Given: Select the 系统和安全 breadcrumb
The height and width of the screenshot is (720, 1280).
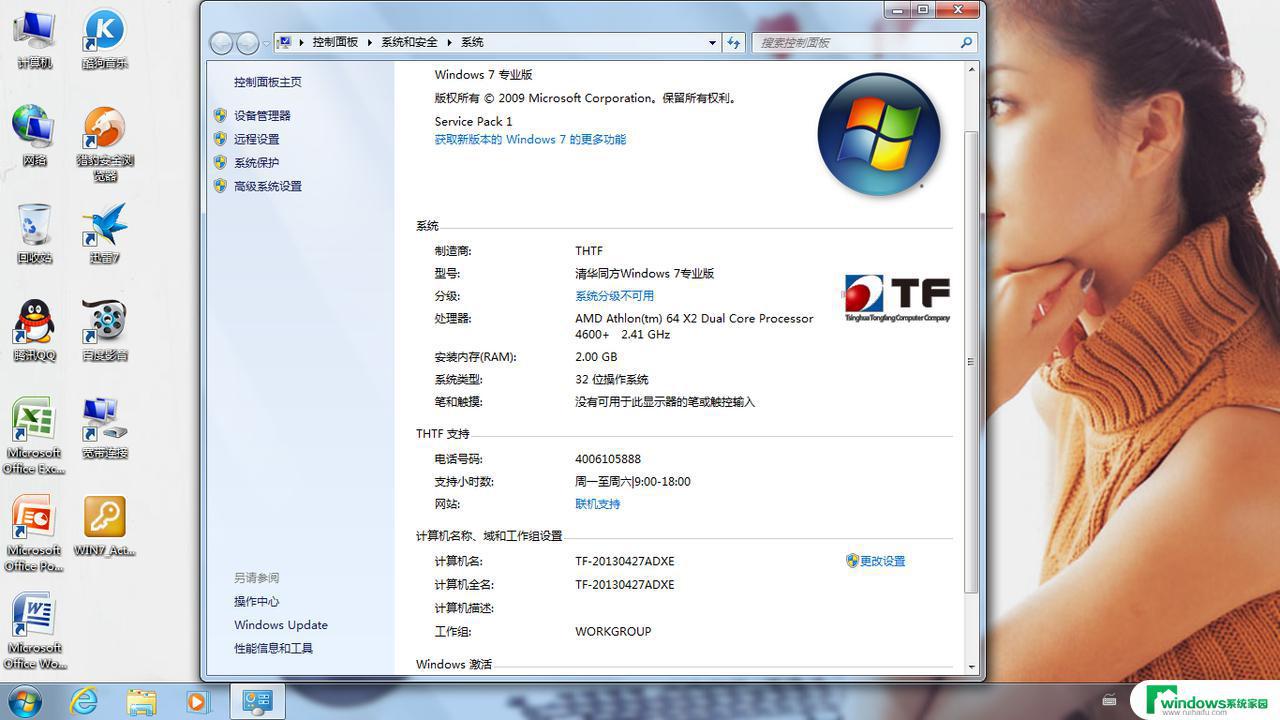Looking at the screenshot, I should 409,42.
